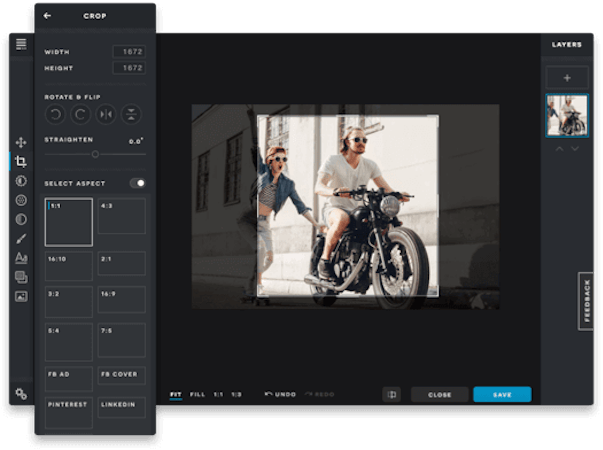
Task: Choose the 16:9 aspect ratio preset
Action: tap(122, 299)
